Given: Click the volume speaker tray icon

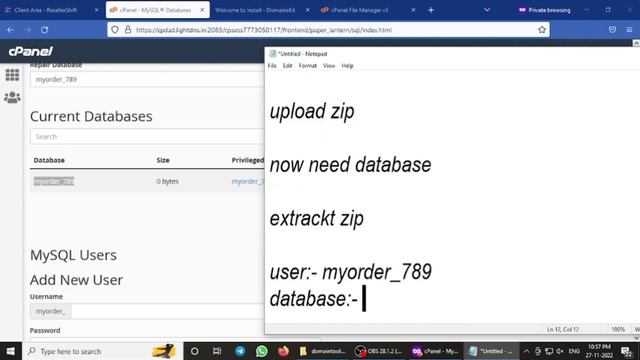Looking at the screenshot, I should 560,351.
